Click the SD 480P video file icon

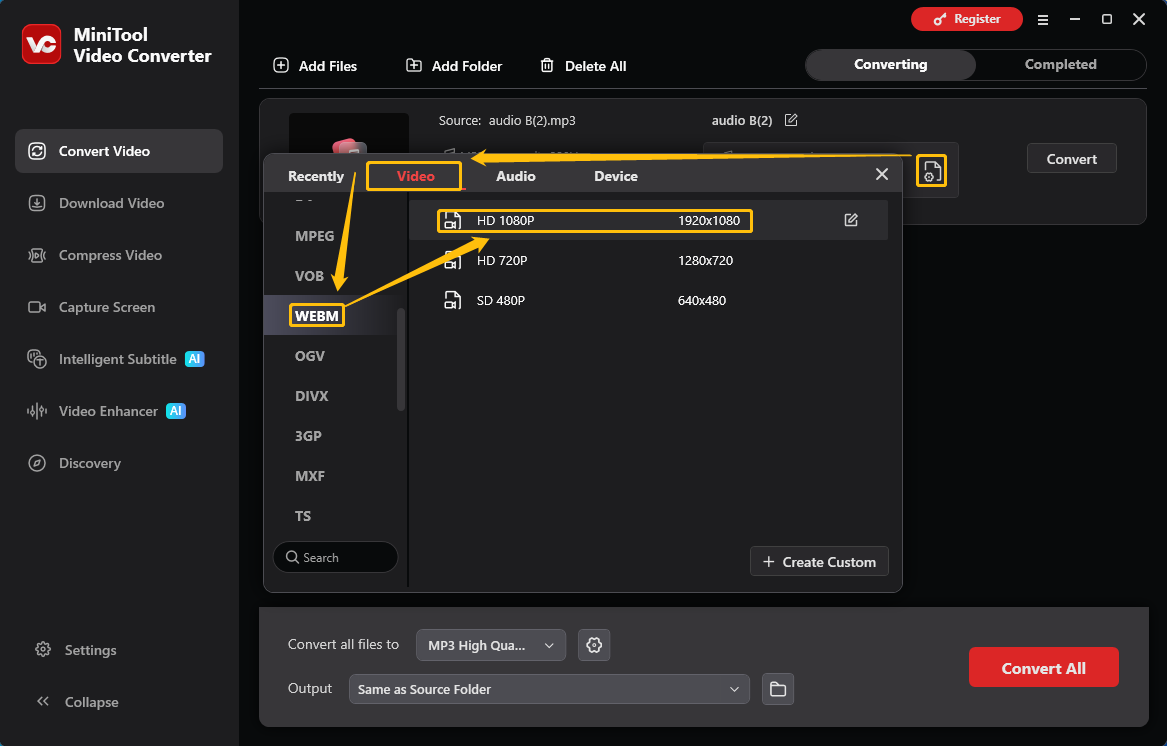tap(453, 301)
